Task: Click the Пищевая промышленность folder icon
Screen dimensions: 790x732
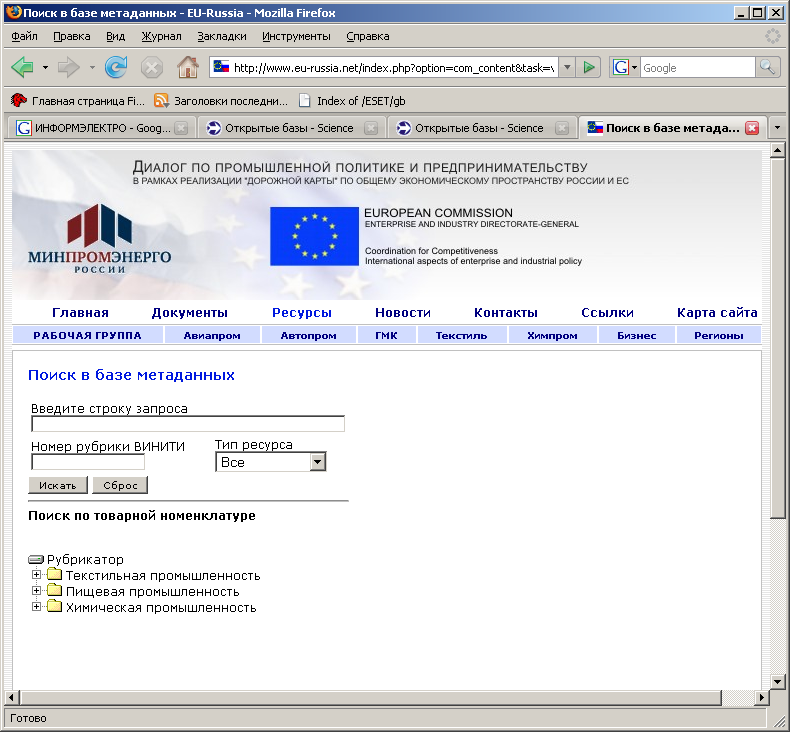Action: (x=54, y=590)
